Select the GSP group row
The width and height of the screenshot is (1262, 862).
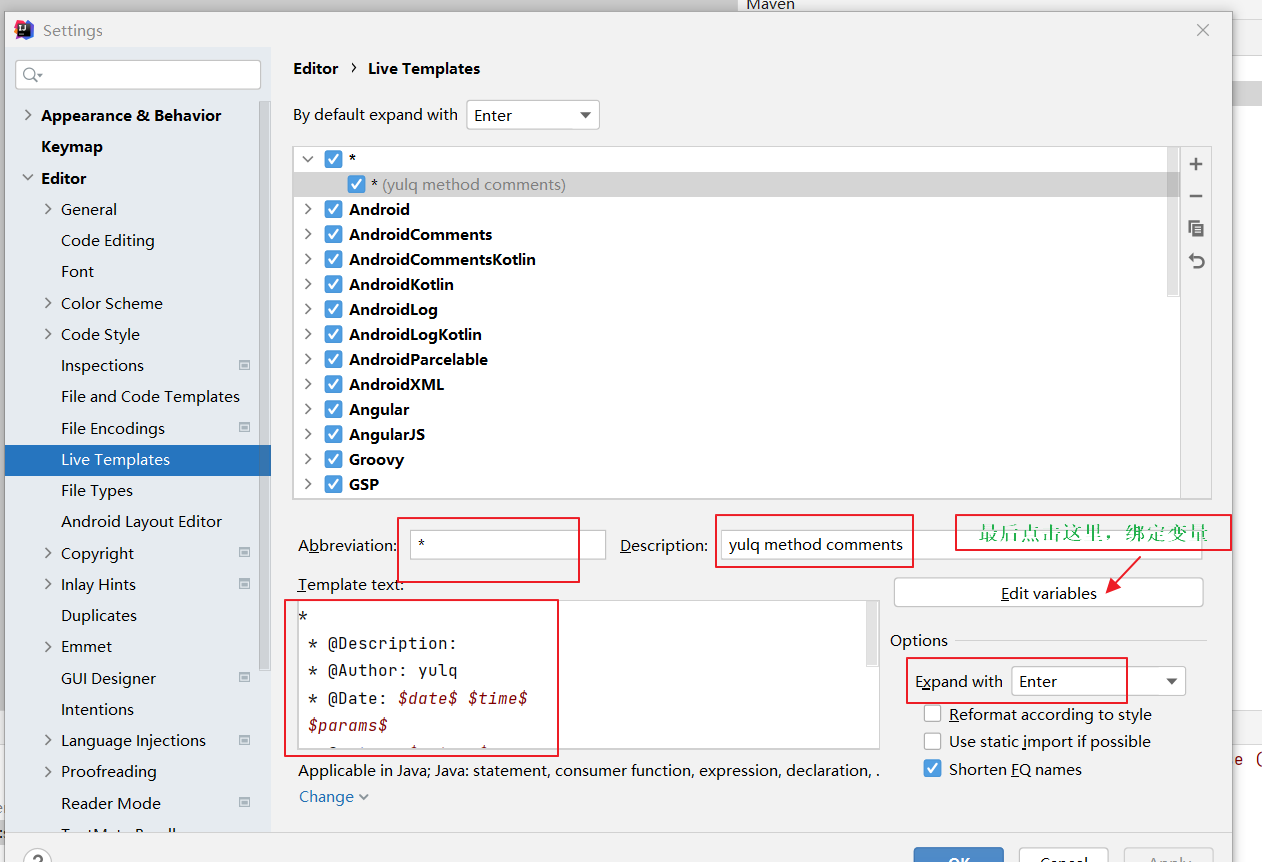736,484
